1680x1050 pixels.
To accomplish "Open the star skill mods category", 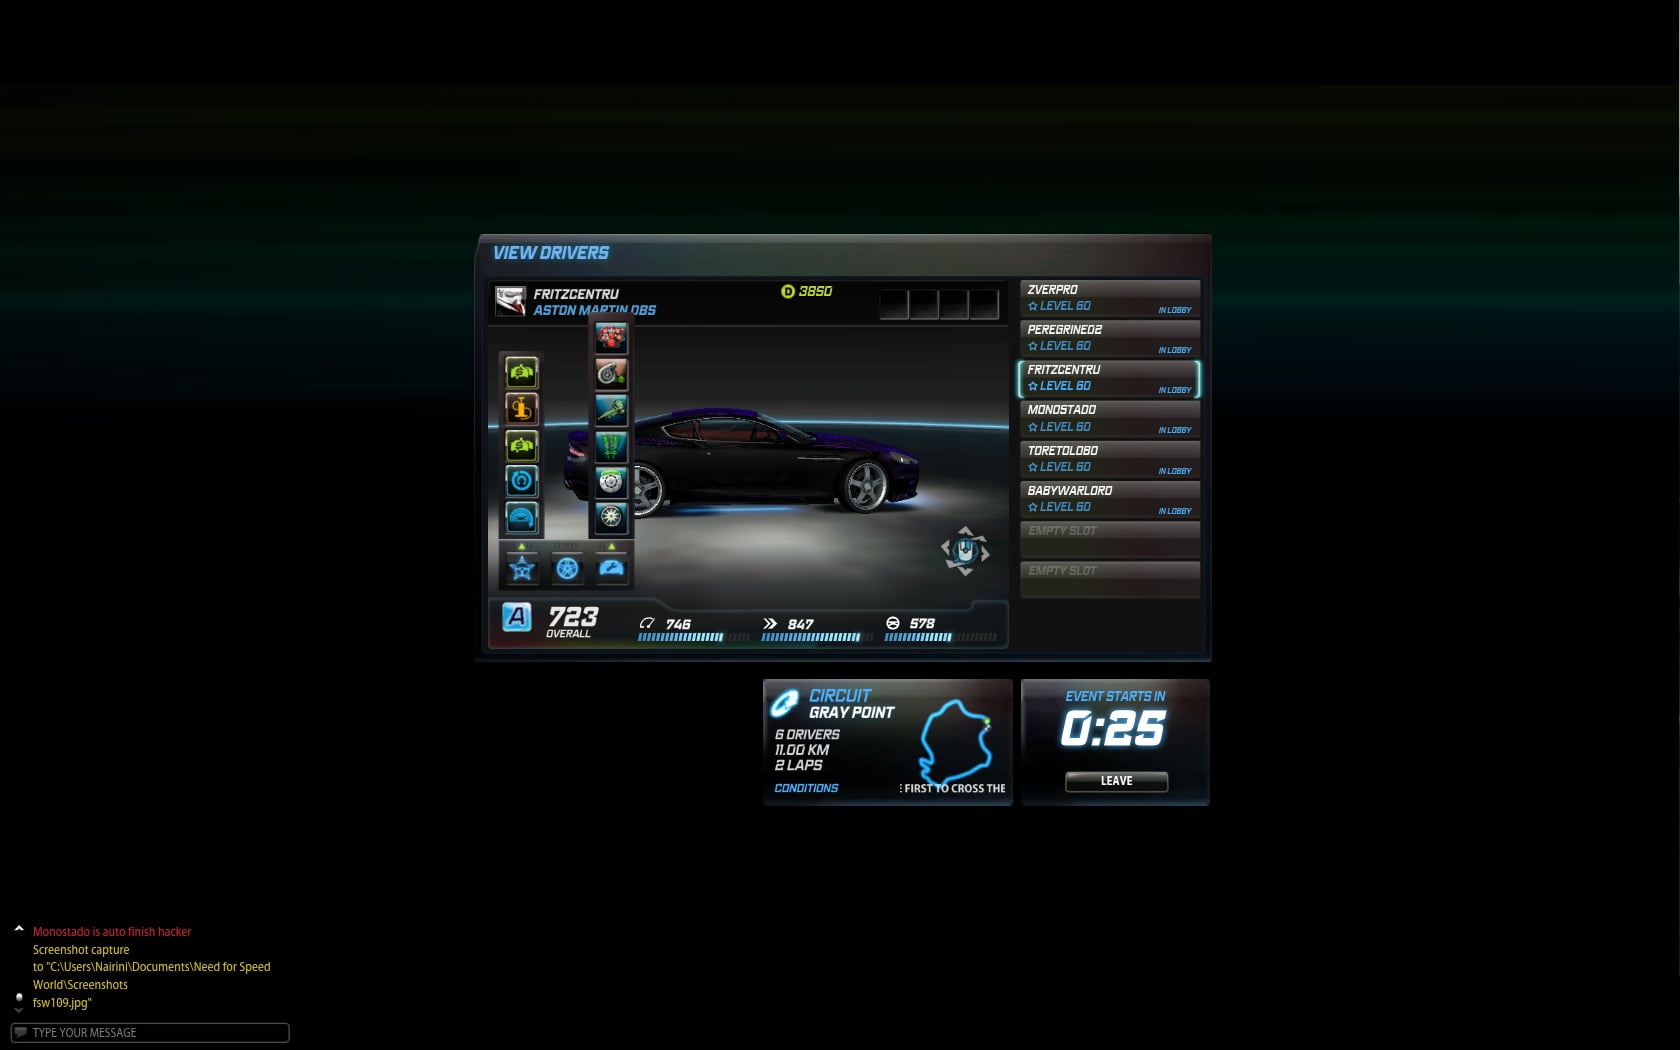I will click(521, 569).
